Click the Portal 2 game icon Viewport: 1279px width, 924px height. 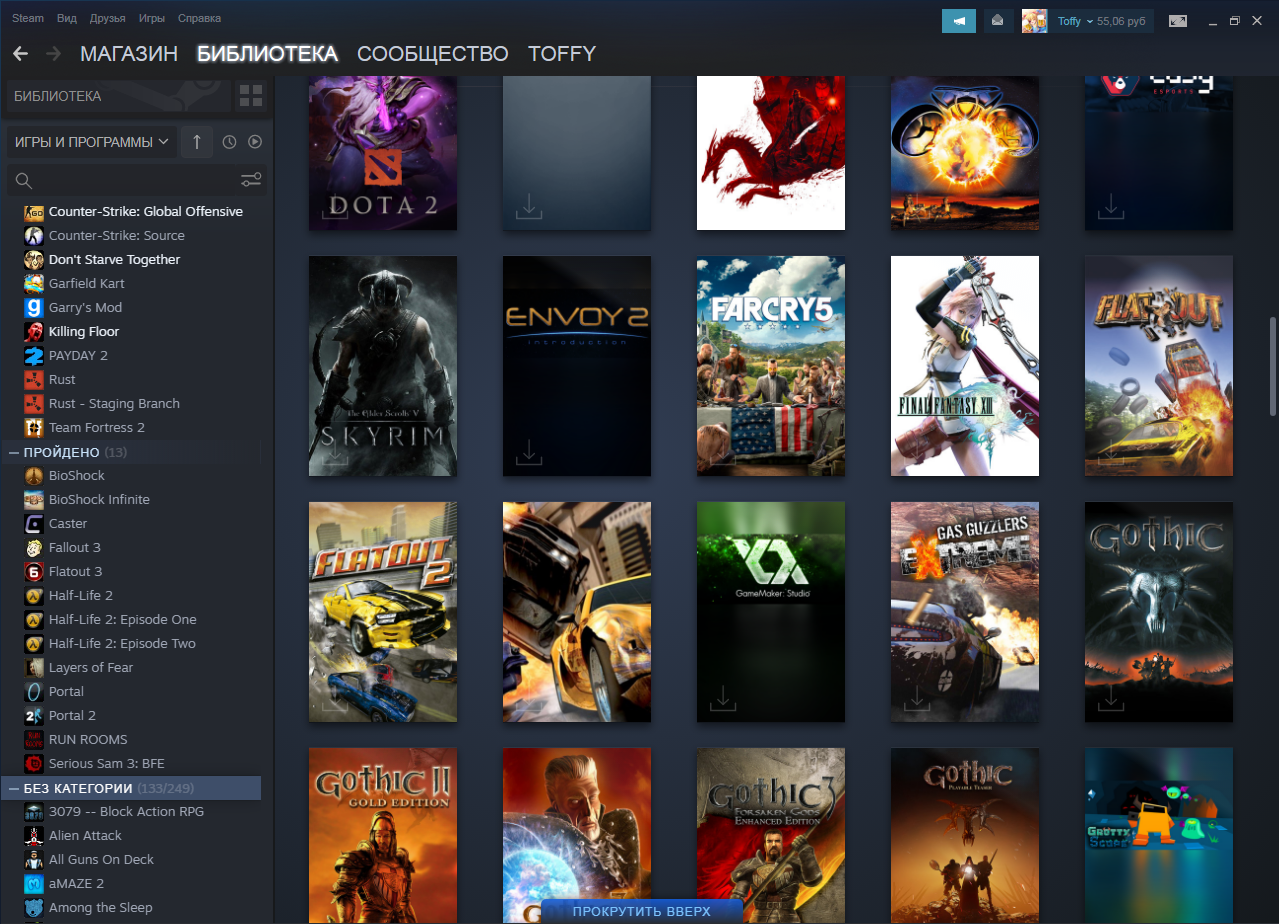click(x=34, y=716)
